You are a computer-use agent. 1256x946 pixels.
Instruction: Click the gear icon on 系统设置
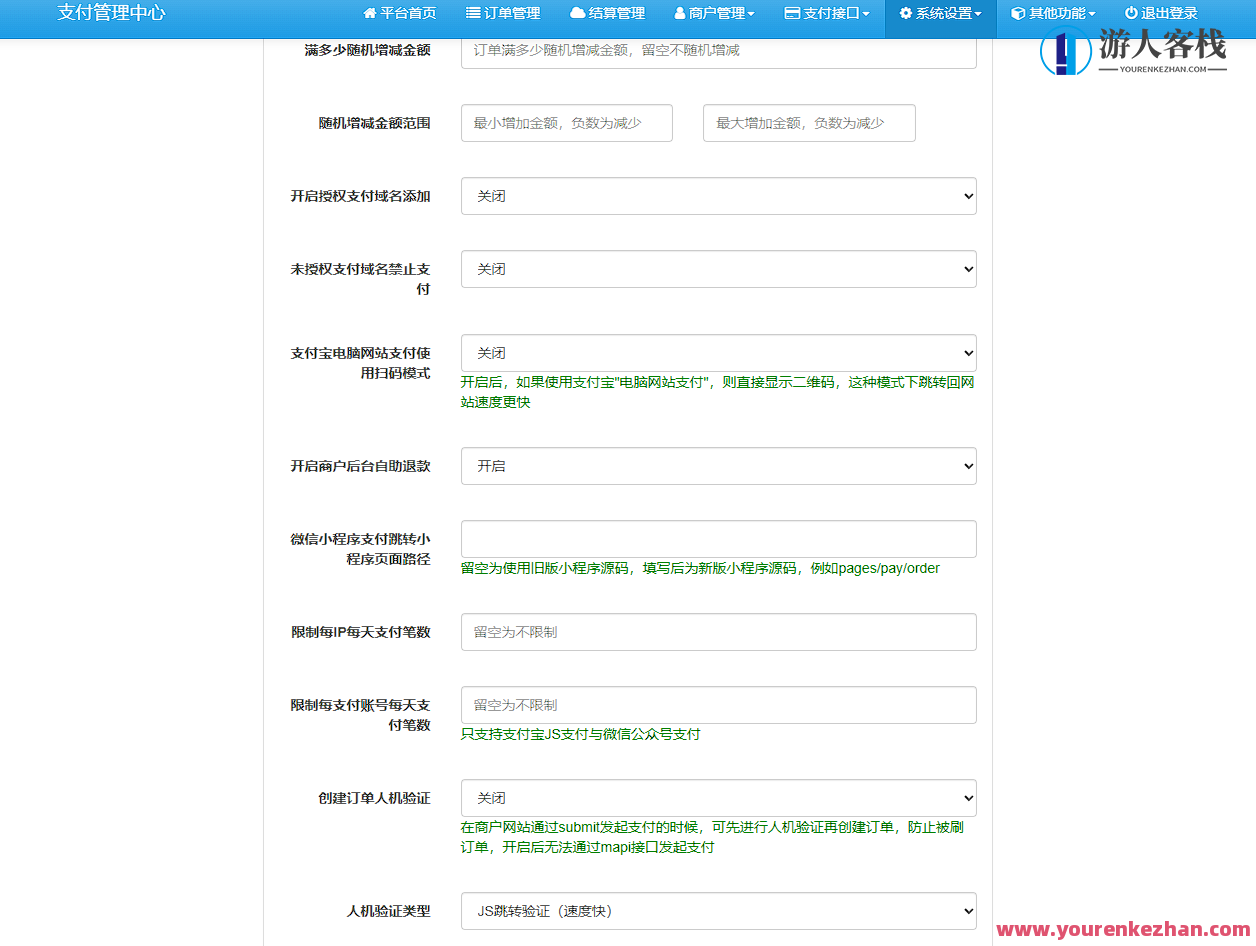coord(905,13)
